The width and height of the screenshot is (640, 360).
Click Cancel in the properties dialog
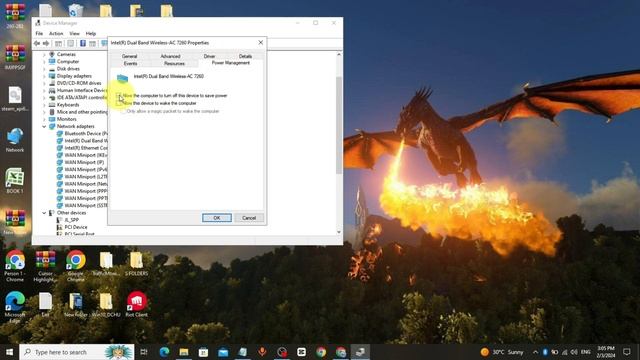(x=249, y=218)
